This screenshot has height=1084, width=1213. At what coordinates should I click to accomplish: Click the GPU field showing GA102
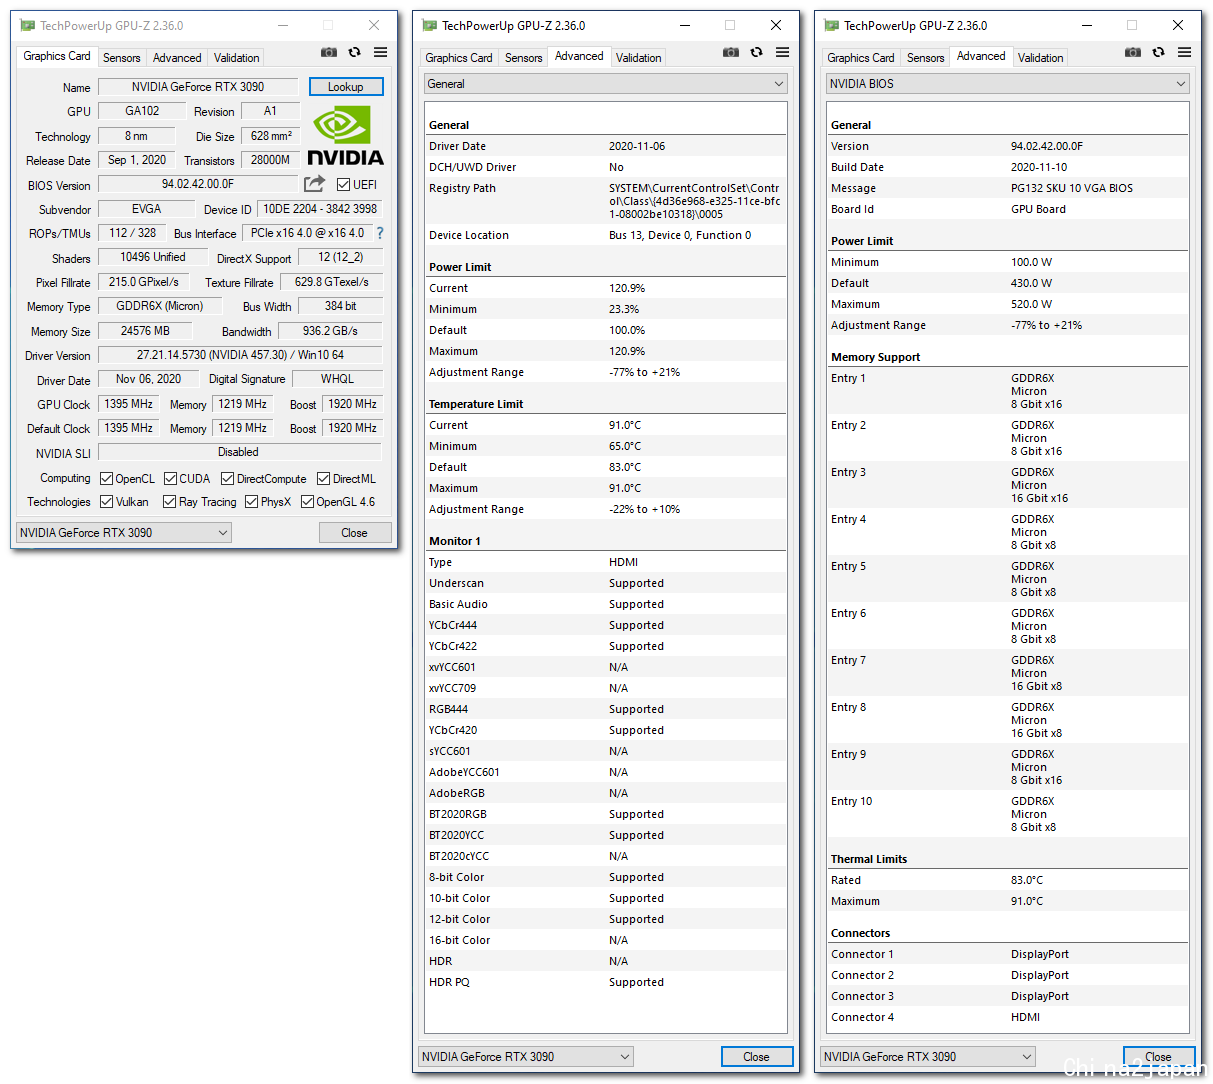142,111
